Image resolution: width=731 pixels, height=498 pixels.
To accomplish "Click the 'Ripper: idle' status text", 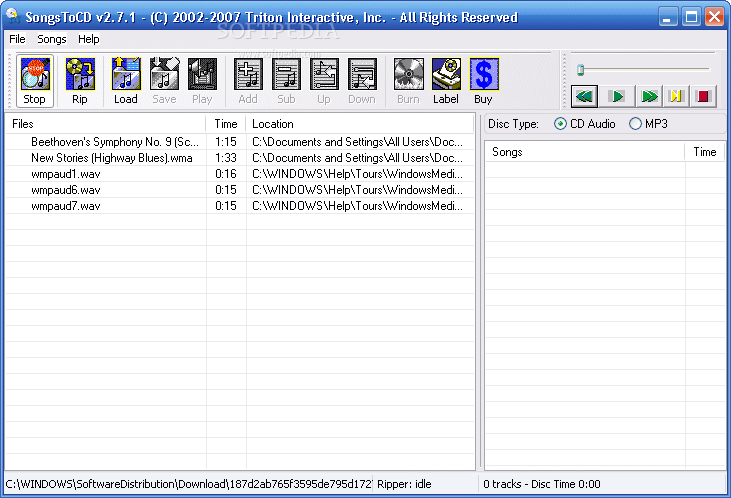I will click(x=404, y=484).
